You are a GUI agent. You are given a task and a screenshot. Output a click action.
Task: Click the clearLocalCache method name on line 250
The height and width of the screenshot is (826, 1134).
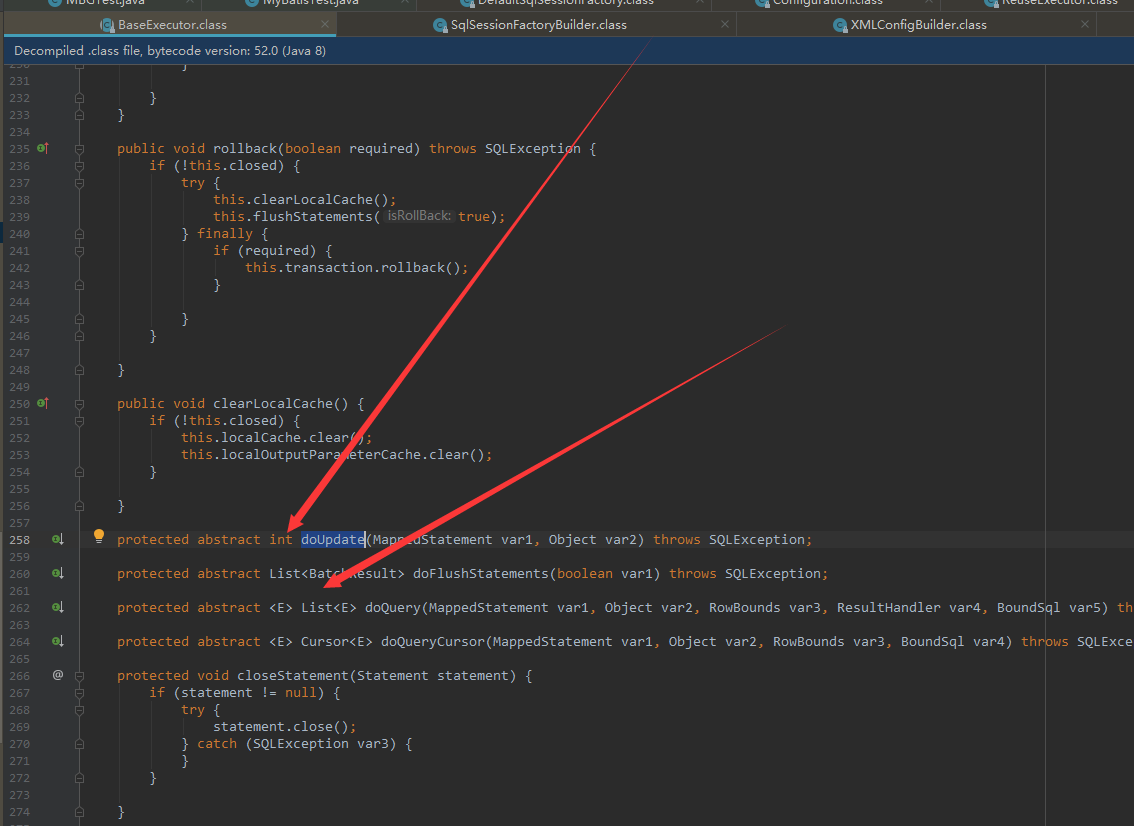click(x=273, y=404)
